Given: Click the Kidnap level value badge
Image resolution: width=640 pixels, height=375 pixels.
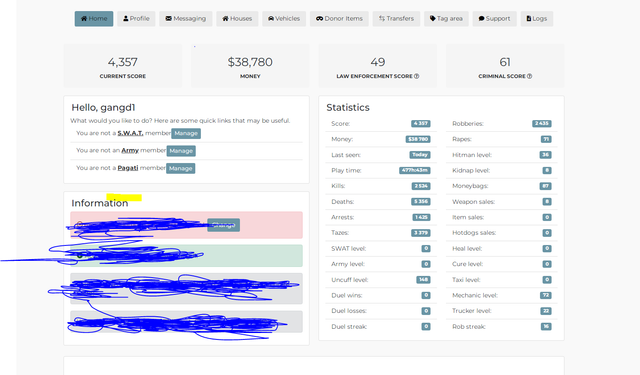Looking at the screenshot, I should tap(547, 170).
